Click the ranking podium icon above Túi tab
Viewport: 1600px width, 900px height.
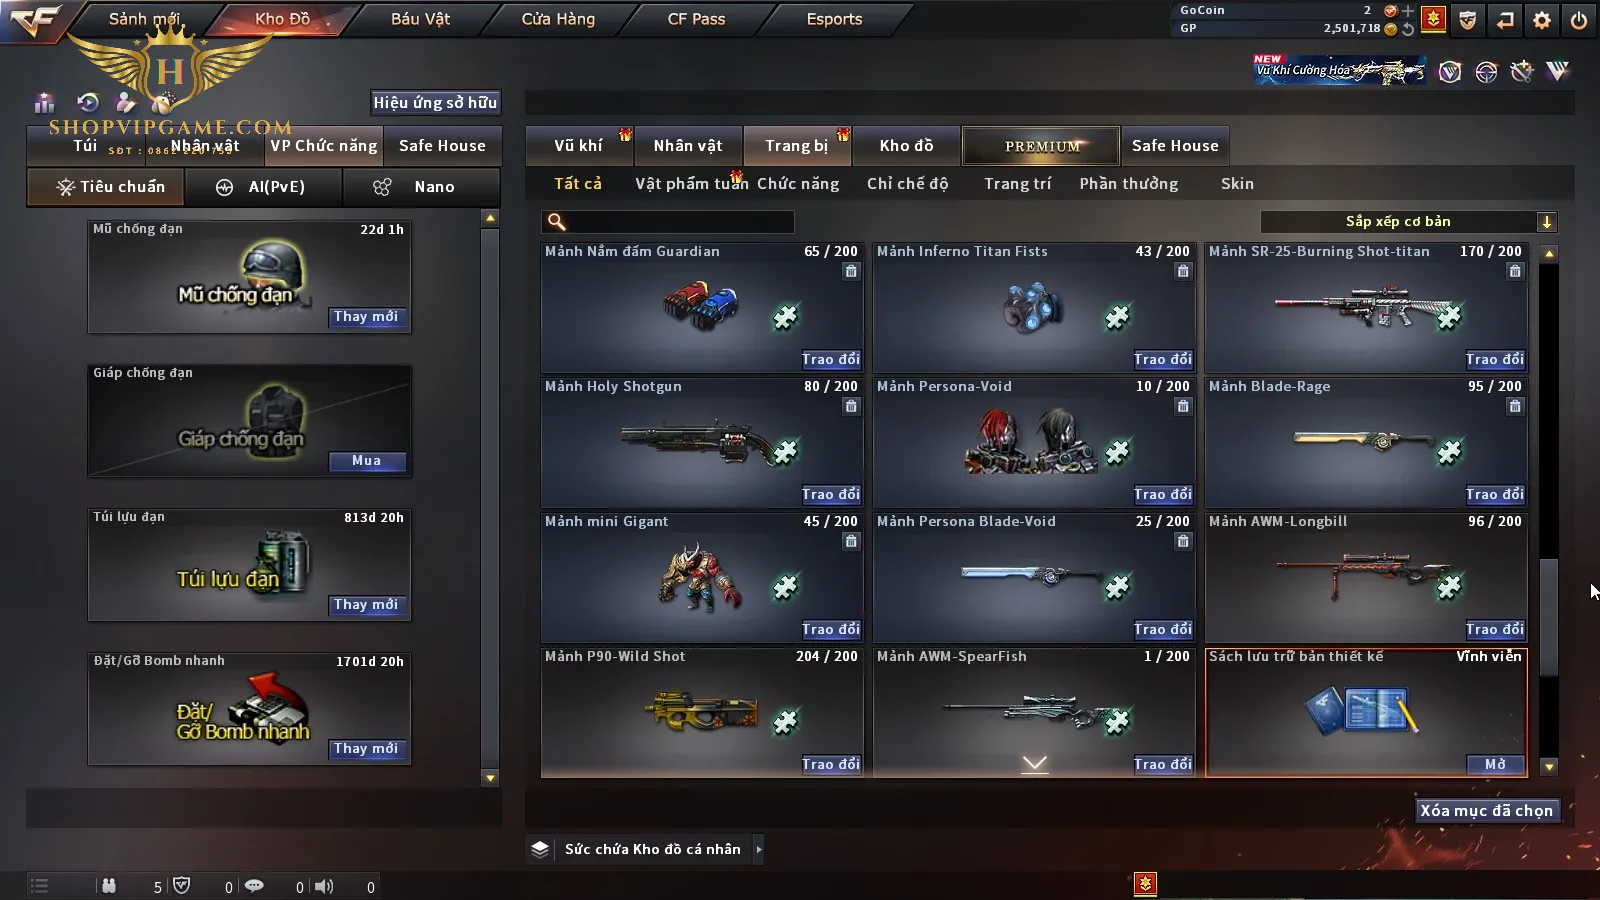point(44,102)
